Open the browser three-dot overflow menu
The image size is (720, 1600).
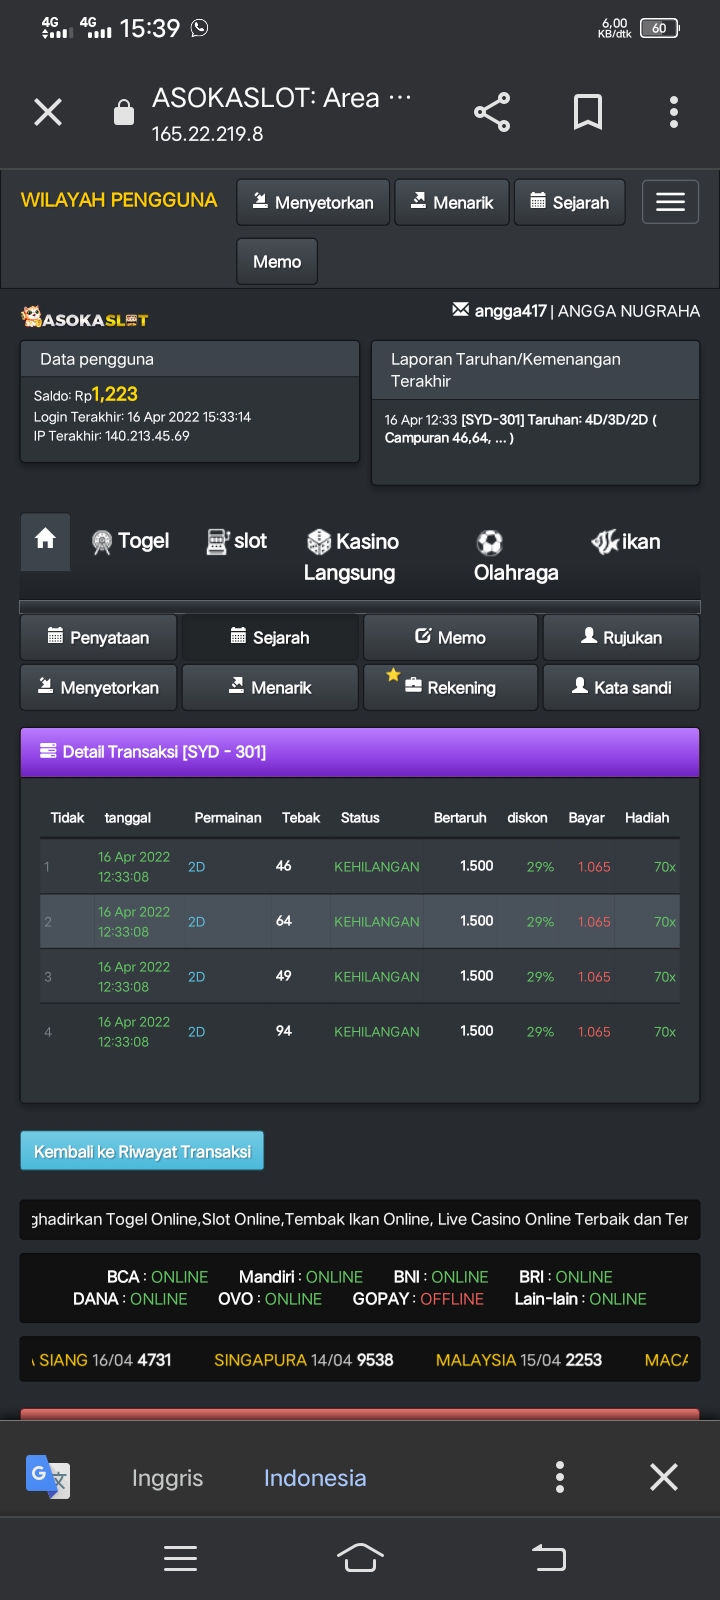pos(673,112)
